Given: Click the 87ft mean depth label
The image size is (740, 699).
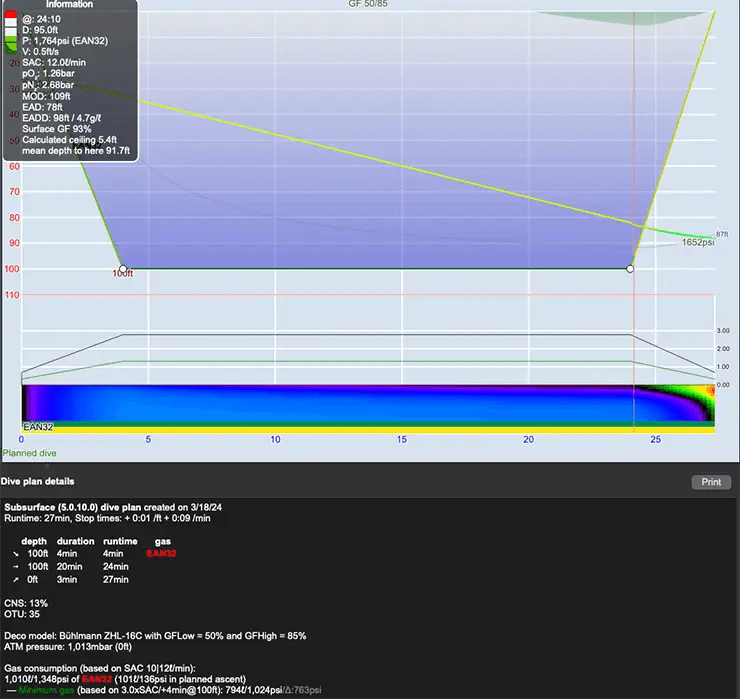Looking at the screenshot, I should (x=722, y=234).
